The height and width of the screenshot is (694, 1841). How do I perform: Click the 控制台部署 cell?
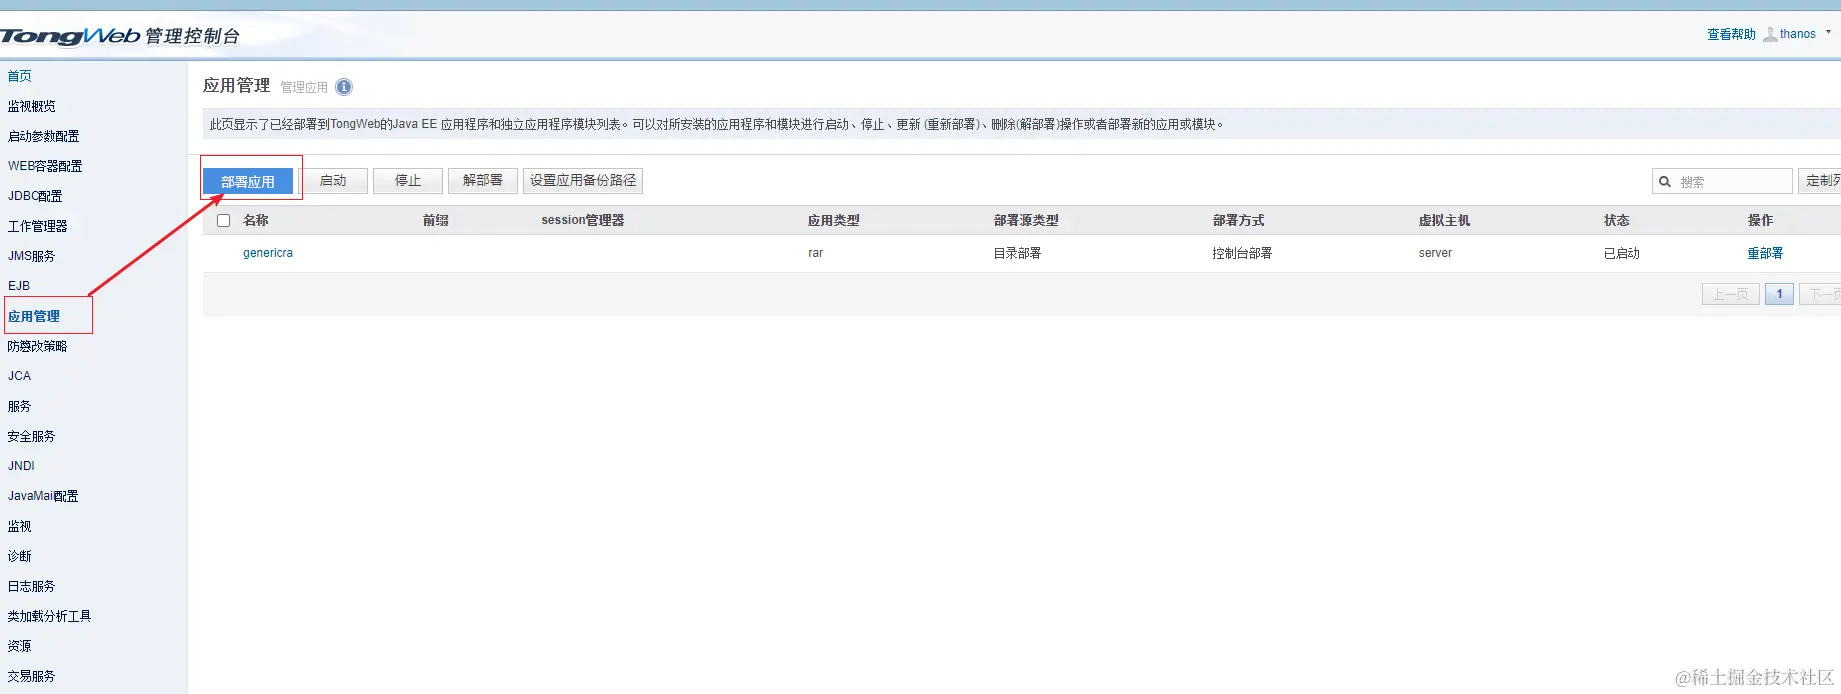tap(1242, 253)
